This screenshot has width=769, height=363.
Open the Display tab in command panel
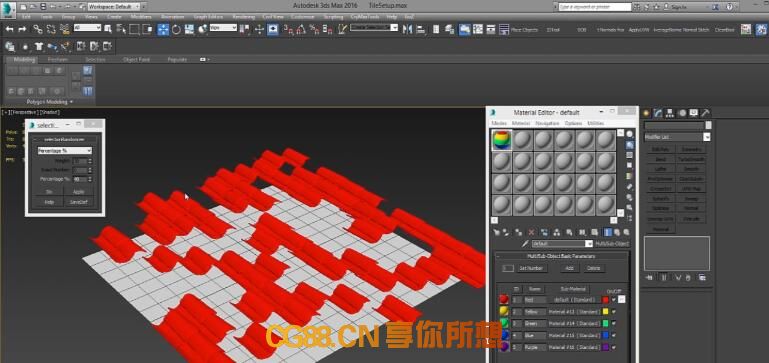[x=693, y=113]
